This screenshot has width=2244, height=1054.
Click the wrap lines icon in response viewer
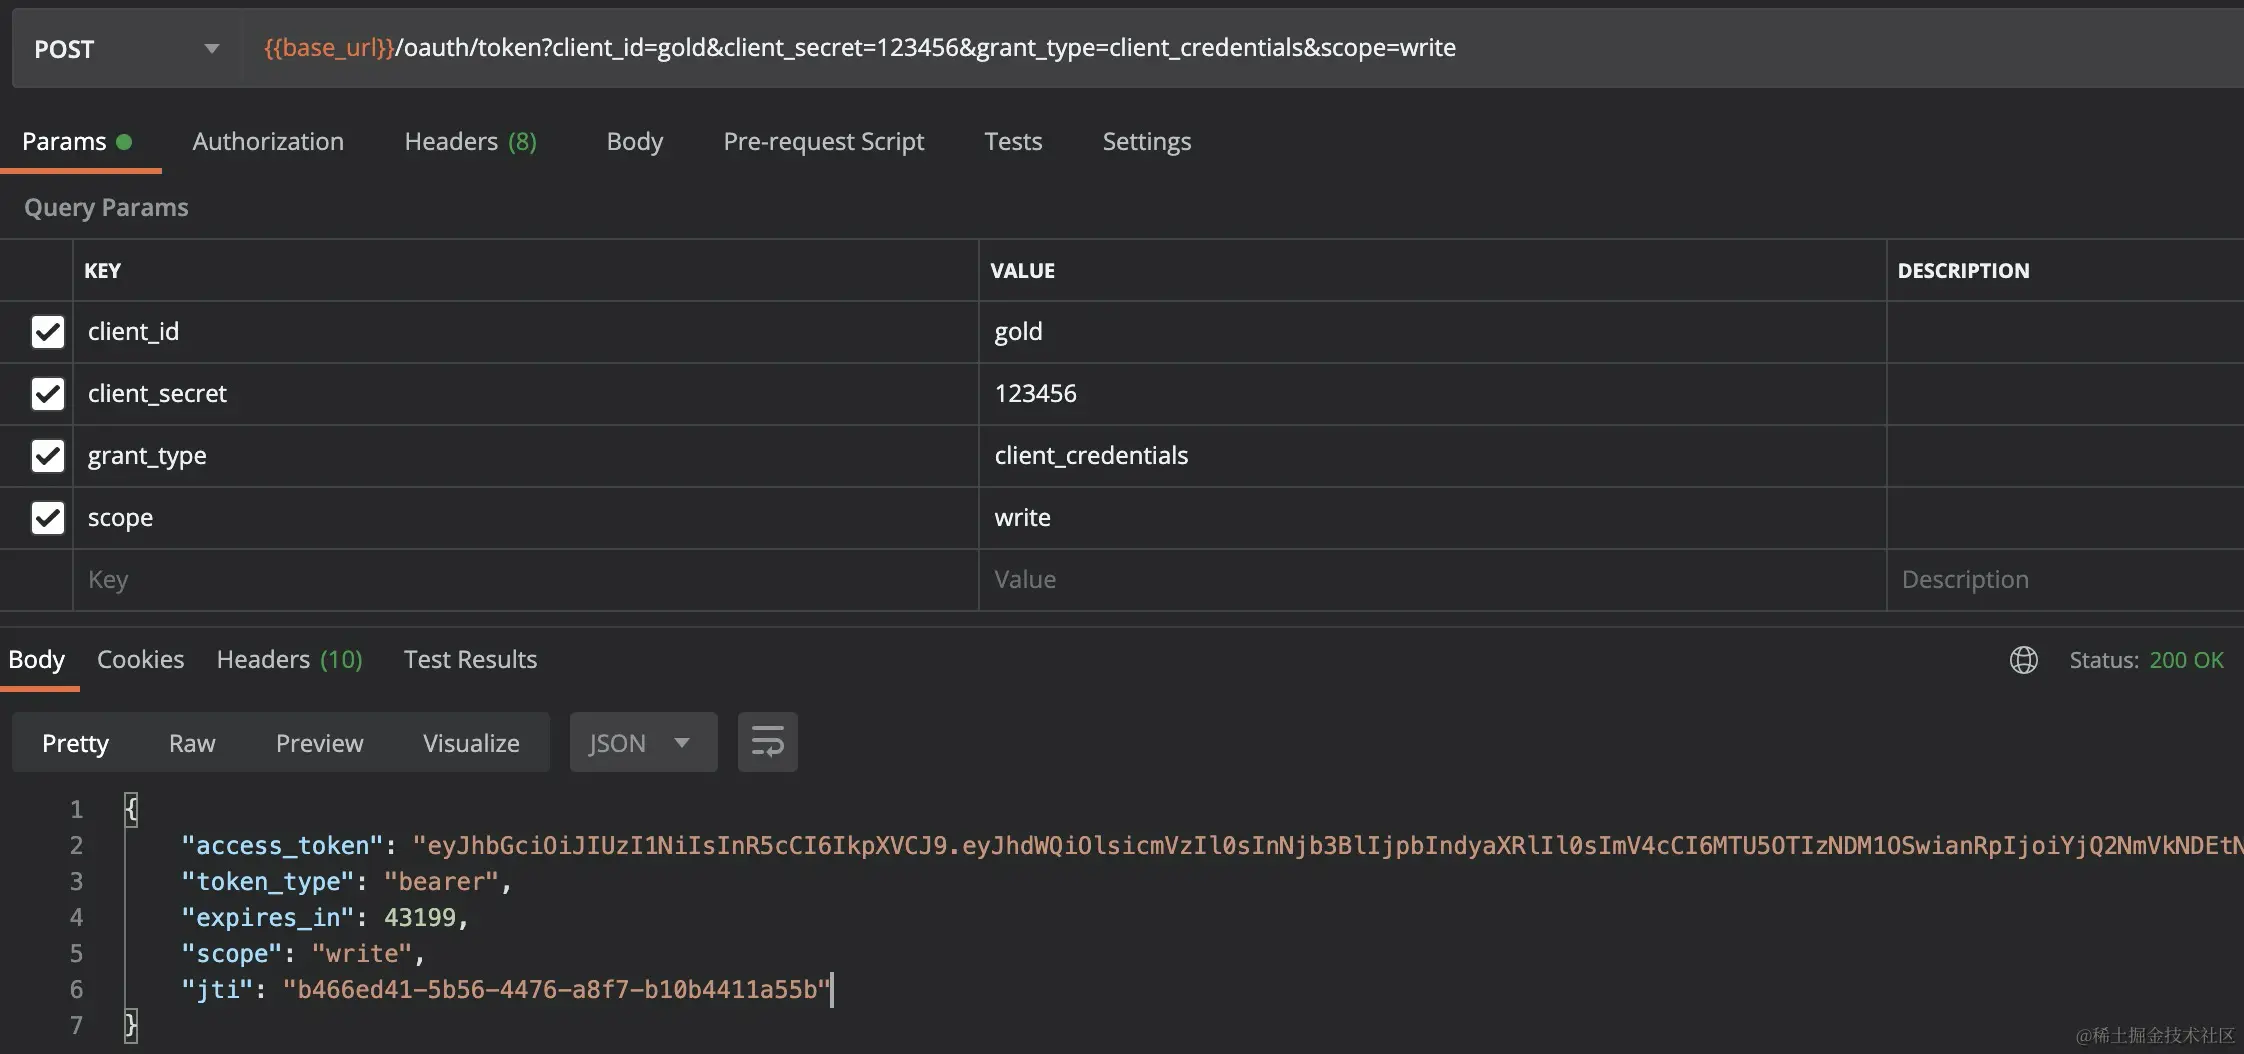766,742
